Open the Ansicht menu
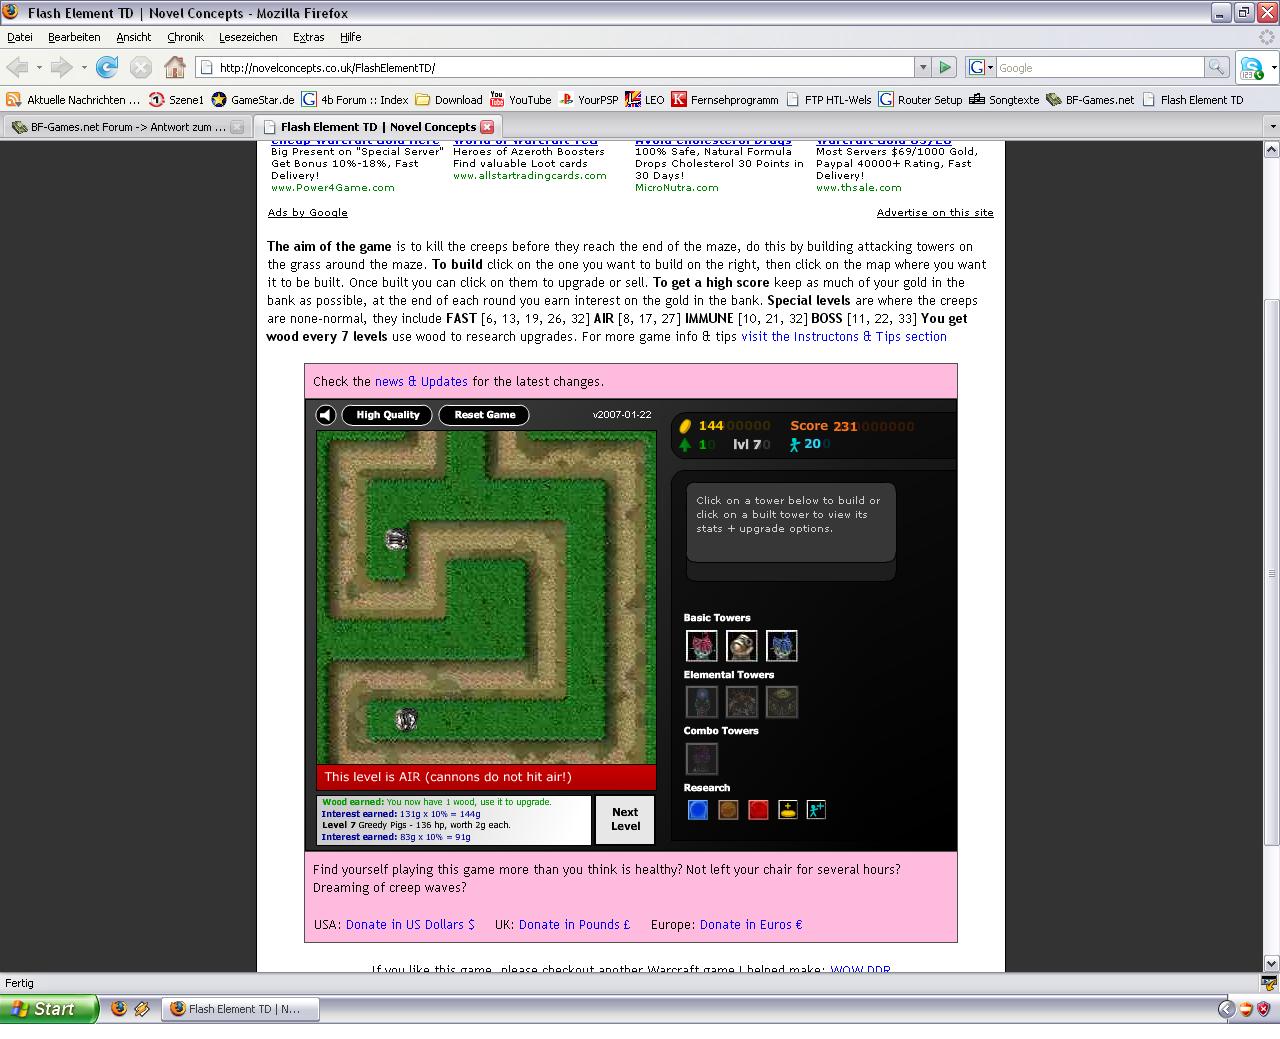This screenshot has height=1039, width=1280. [x=133, y=37]
